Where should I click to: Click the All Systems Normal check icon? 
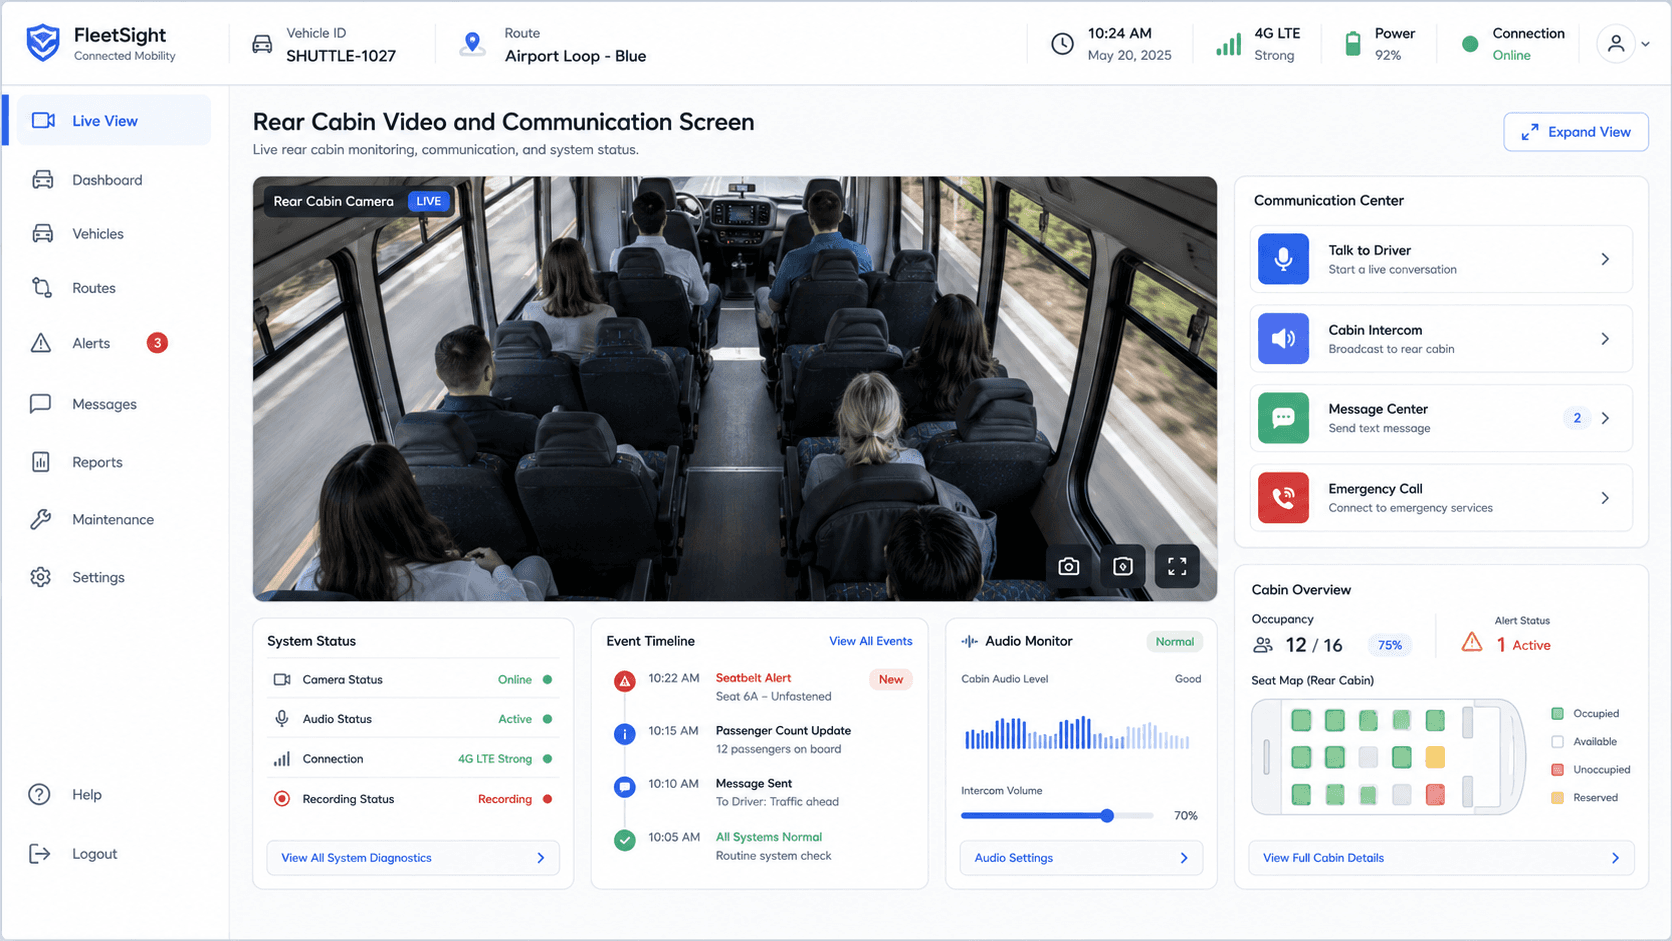[x=624, y=840]
